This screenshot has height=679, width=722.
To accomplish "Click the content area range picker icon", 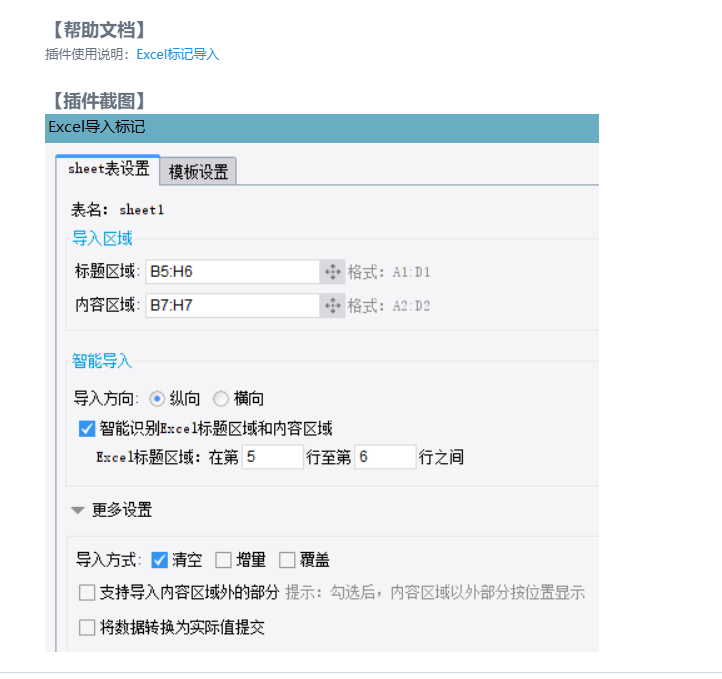I will click(x=332, y=305).
